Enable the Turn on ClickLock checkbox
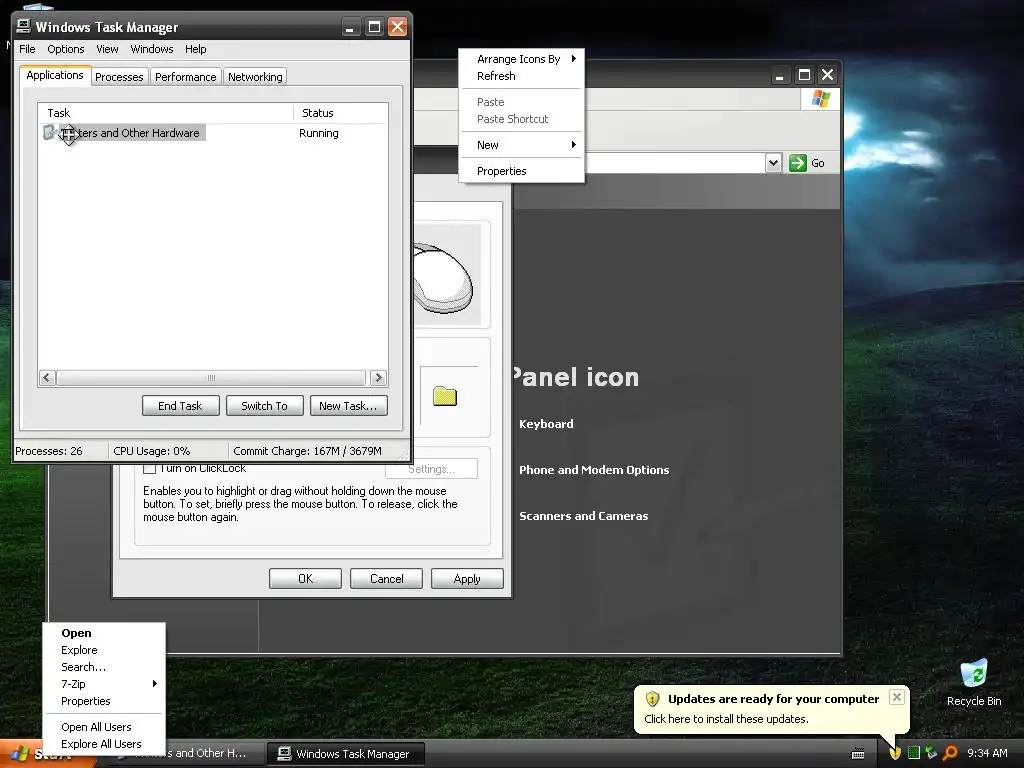 click(x=150, y=468)
